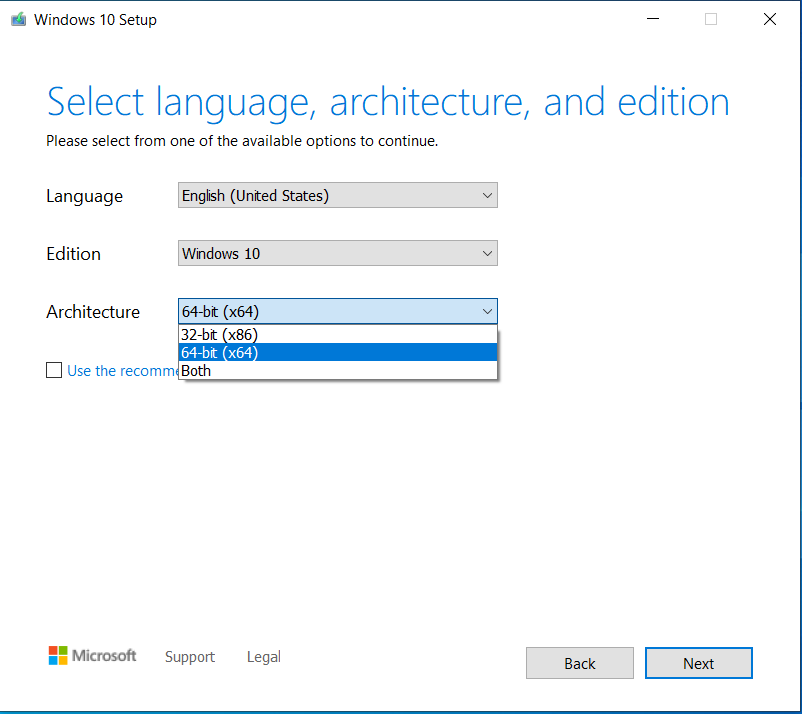Open the Legal link

263,657
